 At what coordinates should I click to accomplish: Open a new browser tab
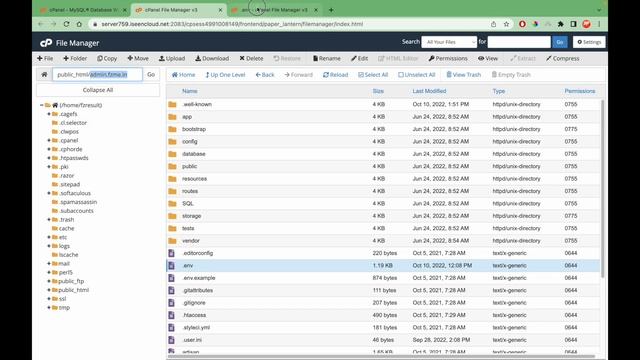coord(331,10)
